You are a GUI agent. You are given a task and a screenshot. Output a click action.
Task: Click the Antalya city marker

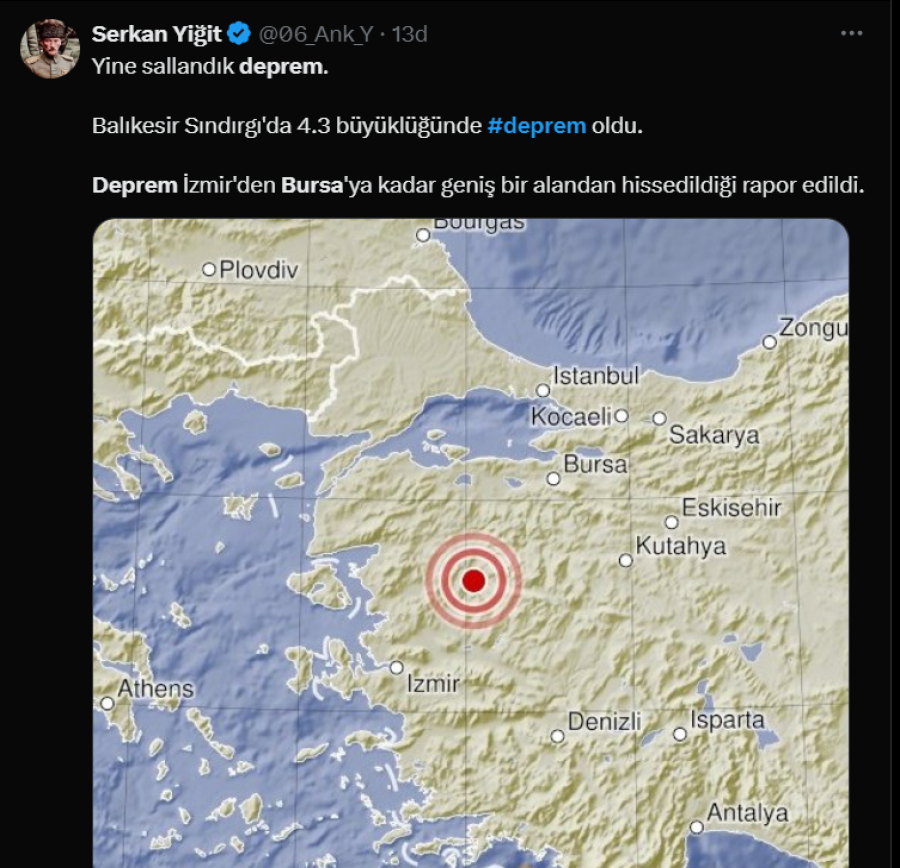(696, 827)
